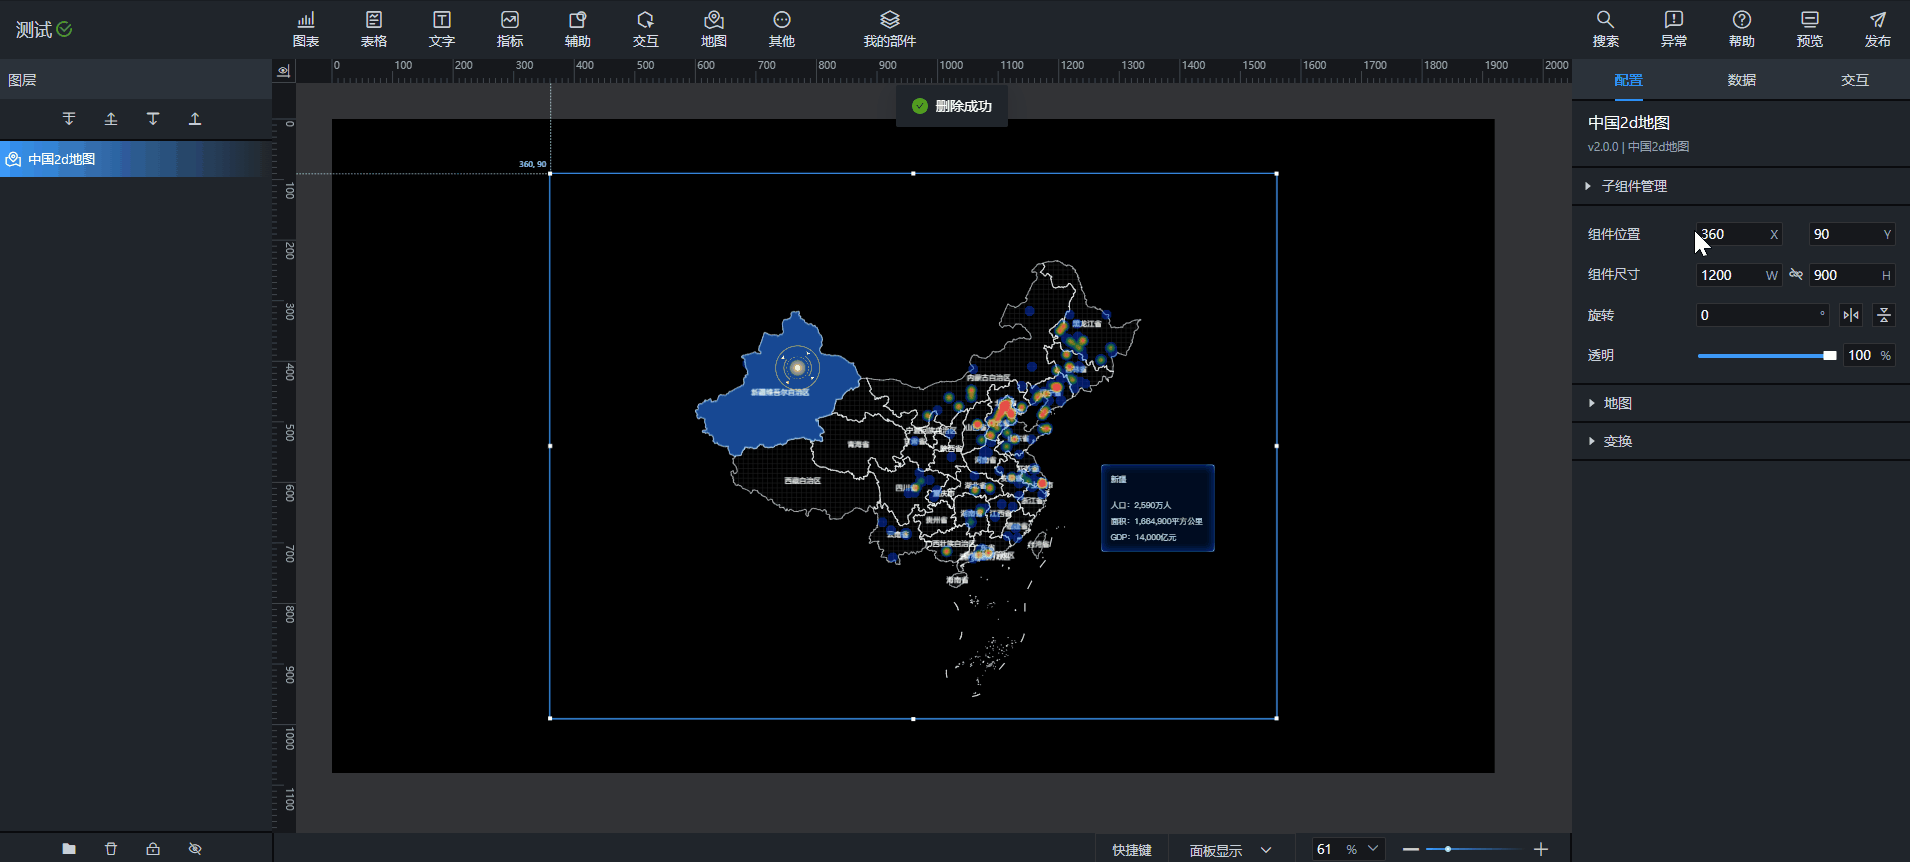This screenshot has width=1910, height=862.
Task: Switch to the 数据 tab
Action: tap(1741, 80)
